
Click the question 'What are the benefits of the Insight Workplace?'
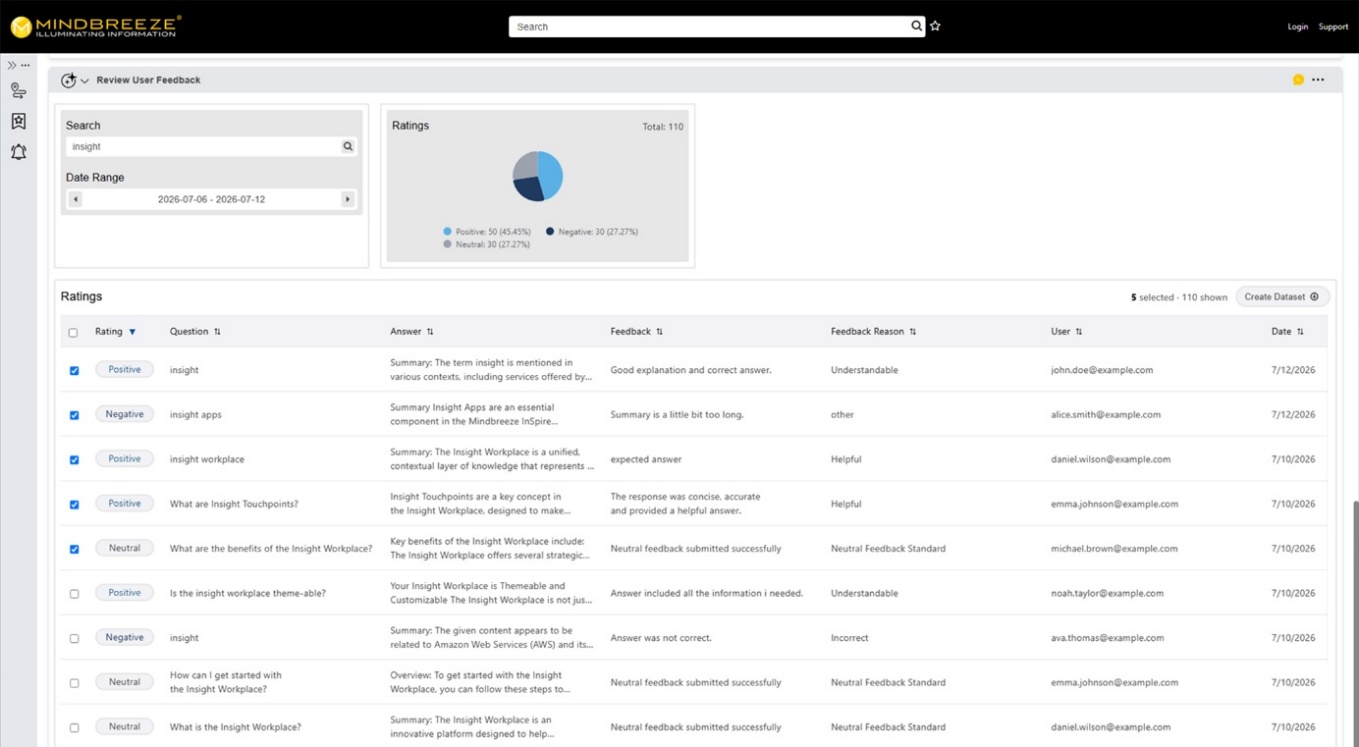click(271, 549)
